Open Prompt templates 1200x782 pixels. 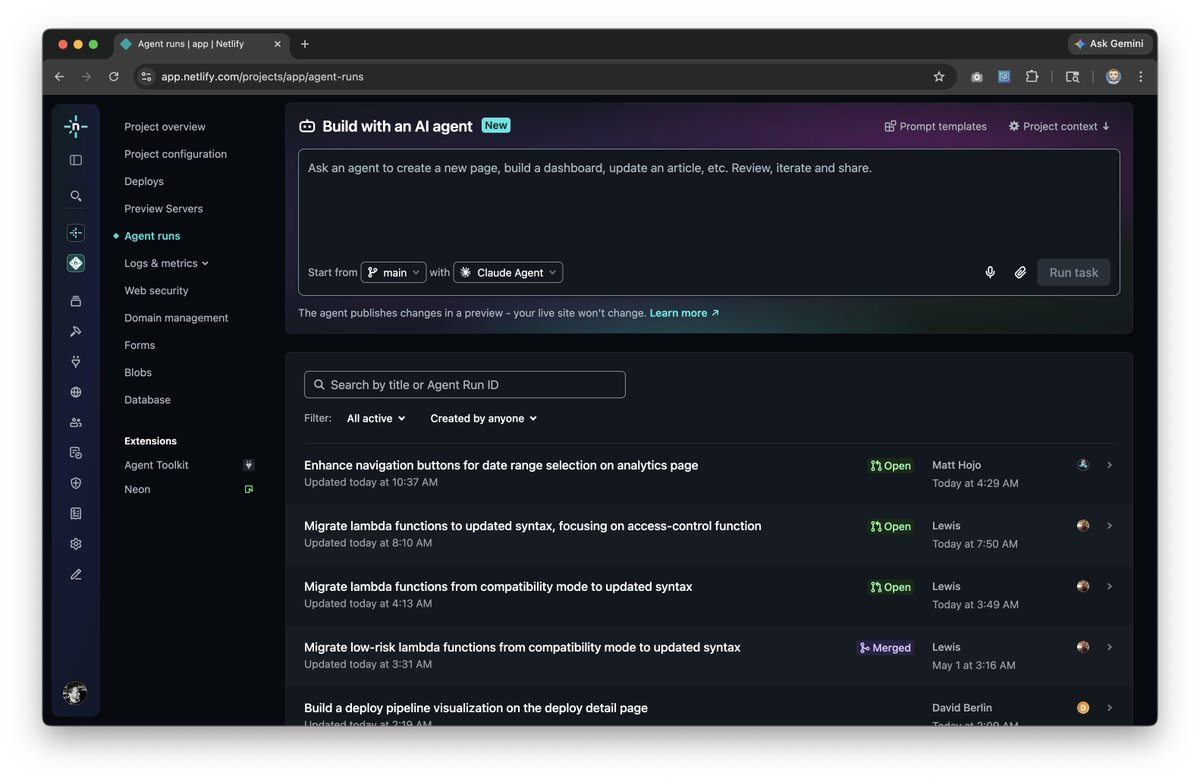click(x=935, y=126)
